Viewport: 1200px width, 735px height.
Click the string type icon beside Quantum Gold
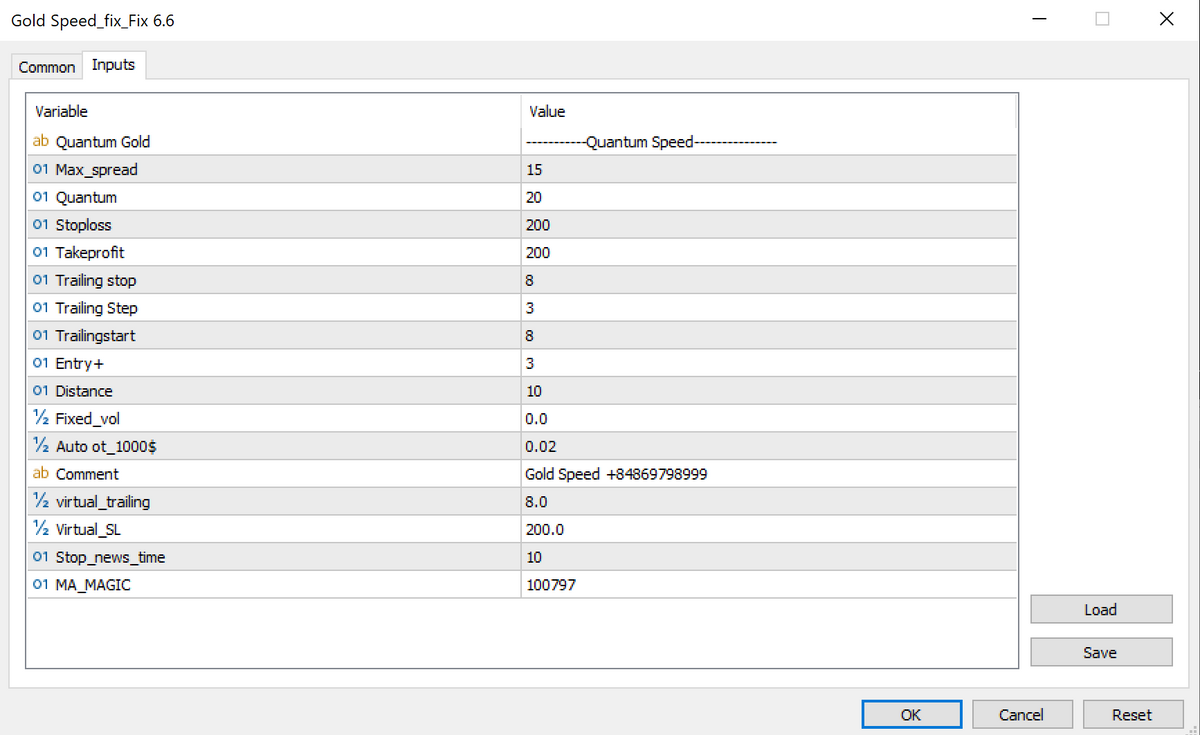coord(41,142)
